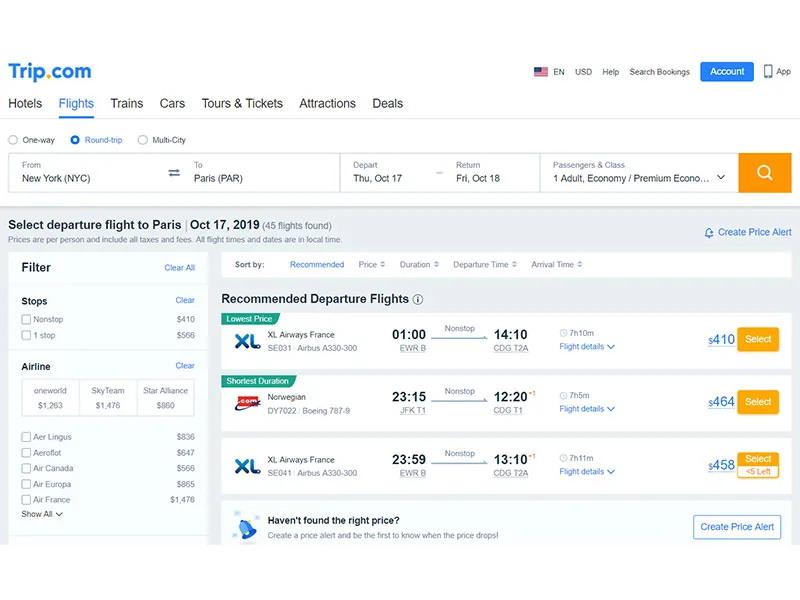This screenshot has width=800, height=600.
Task: Expand the Show All airlines list
Action: click(42, 514)
